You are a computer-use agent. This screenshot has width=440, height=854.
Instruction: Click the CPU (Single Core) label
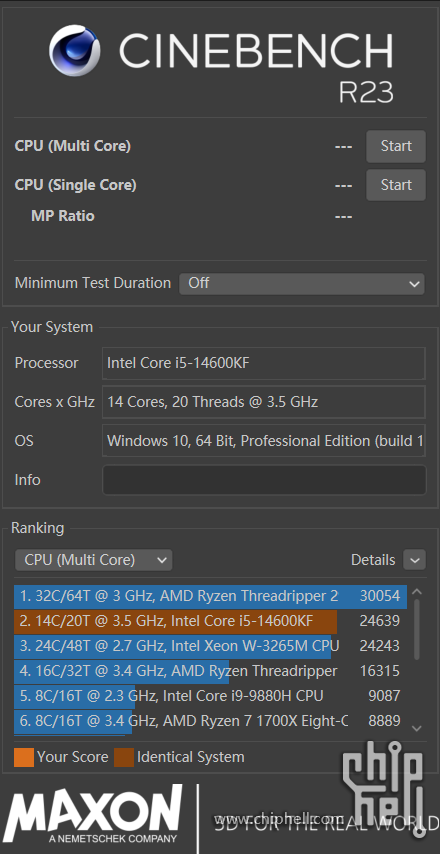[75, 185]
